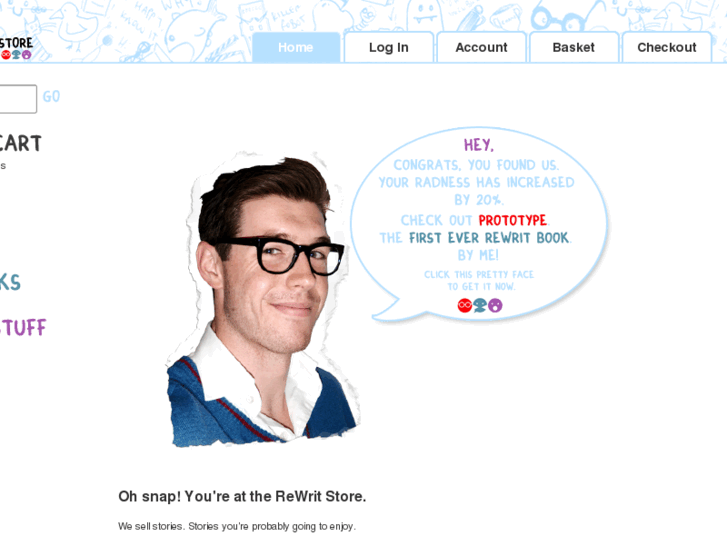Open the Account tab
Screen dimensions: 727x545
[481, 47]
